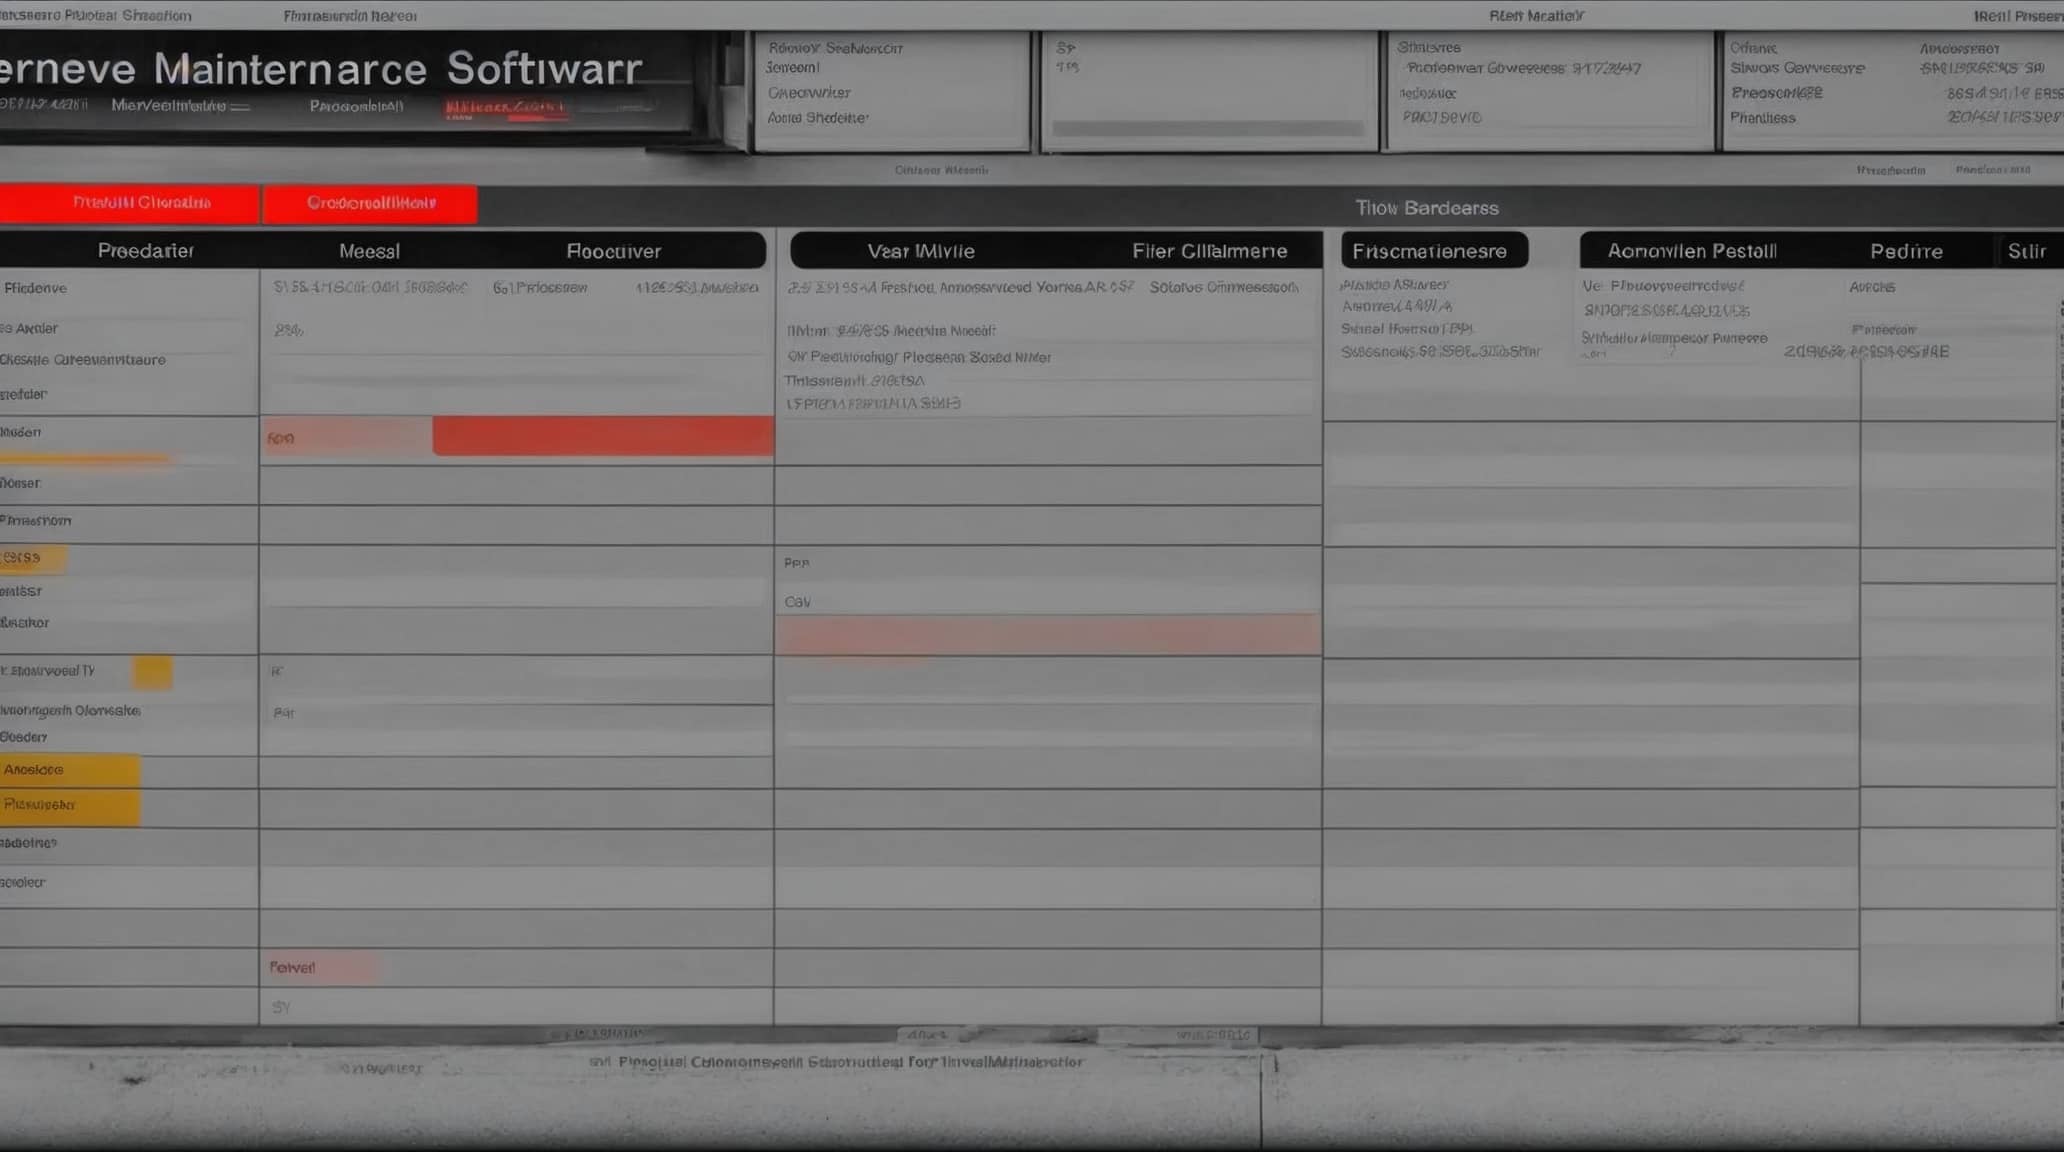Click the pink Foived cell

point(320,967)
